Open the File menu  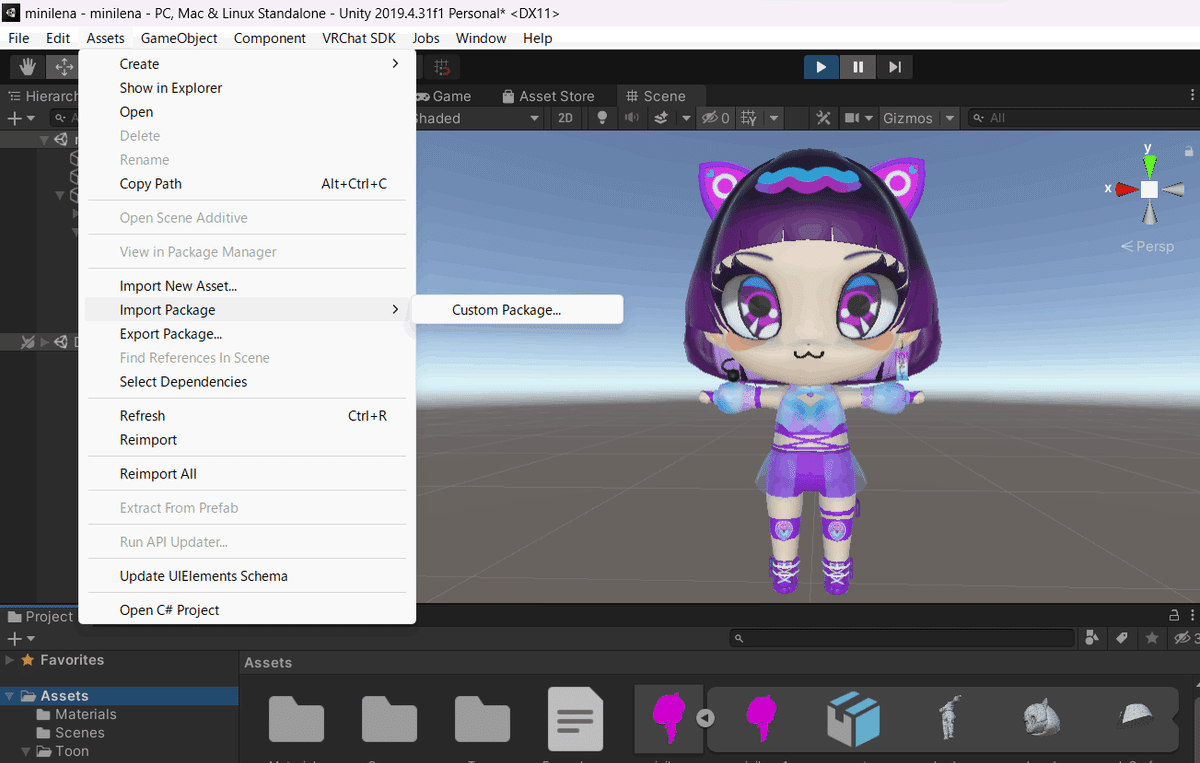19,38
